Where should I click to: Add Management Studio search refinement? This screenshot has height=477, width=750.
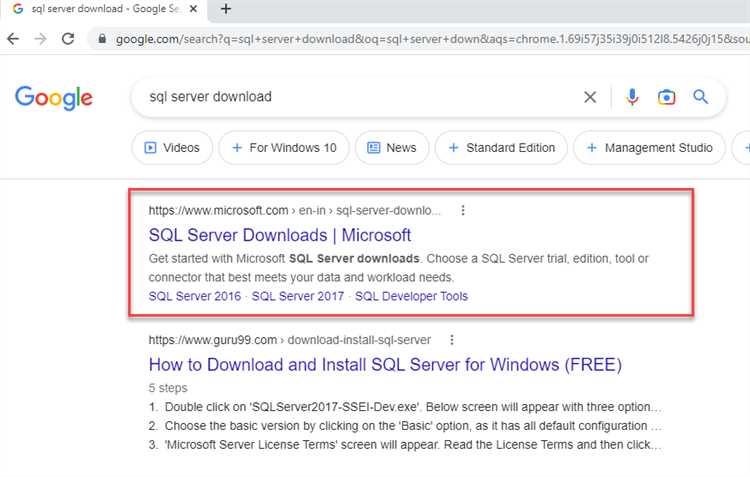click(x=650, y=148)
